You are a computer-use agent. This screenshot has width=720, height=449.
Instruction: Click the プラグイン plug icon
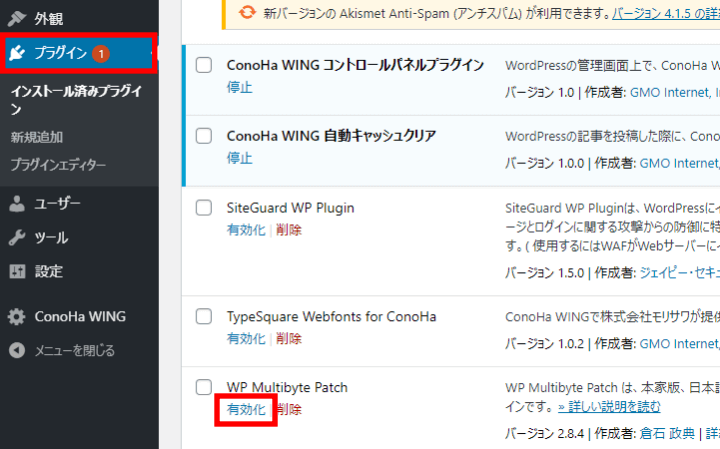click(17, 53)
